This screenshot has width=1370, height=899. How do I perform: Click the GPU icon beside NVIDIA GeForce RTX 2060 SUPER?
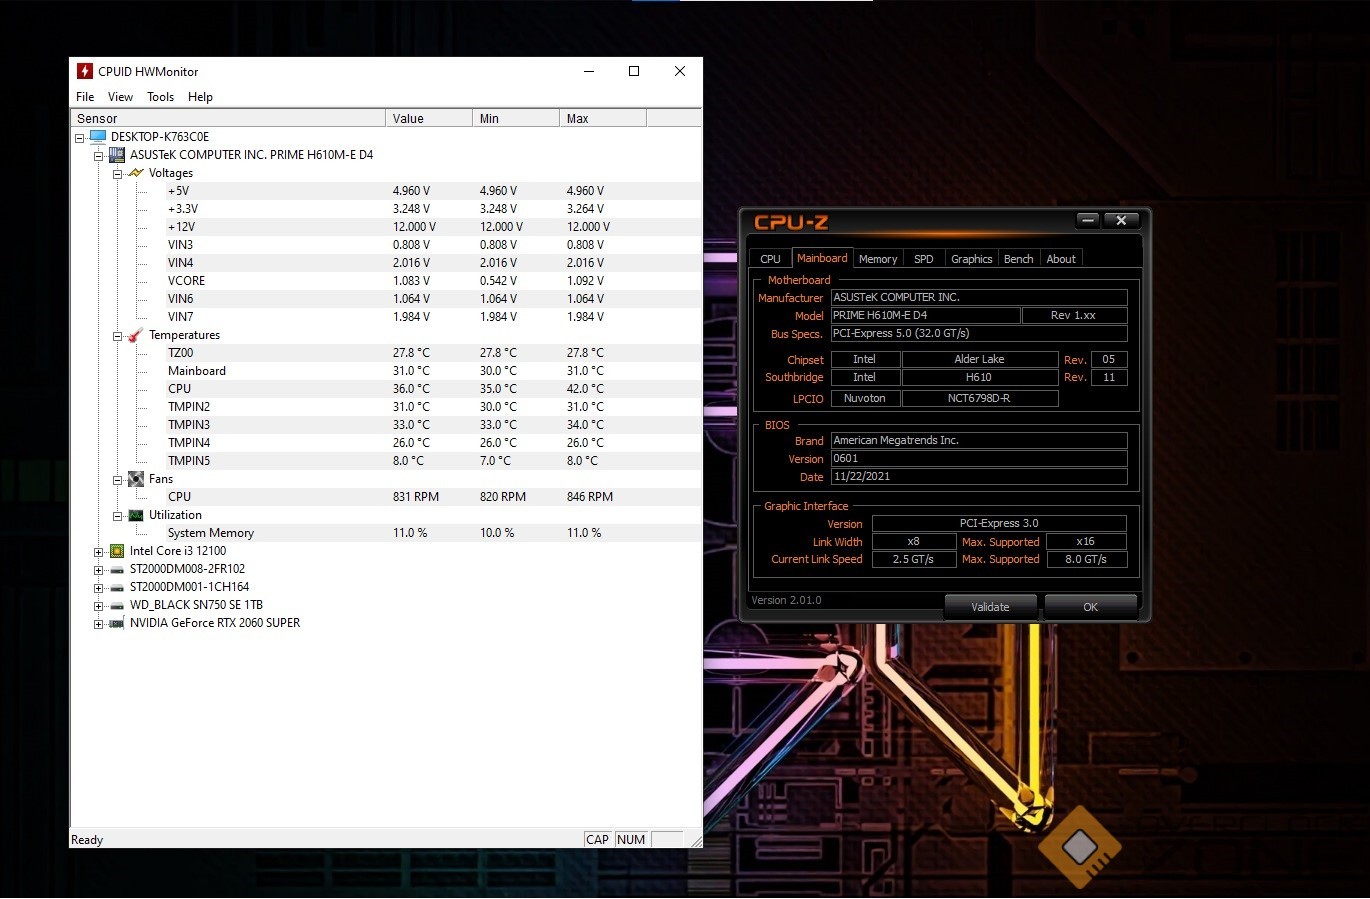pos(117,623)
